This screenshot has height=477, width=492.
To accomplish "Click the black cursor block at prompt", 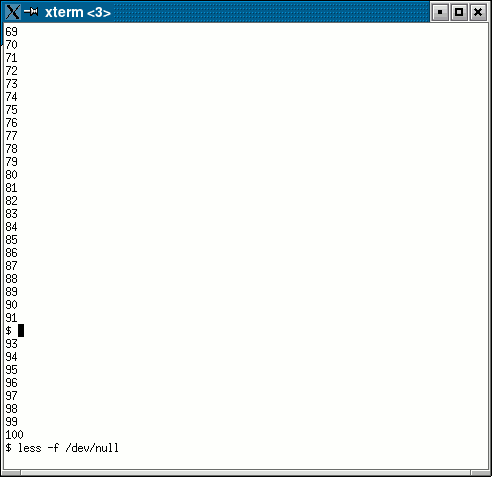I will 21,331.
